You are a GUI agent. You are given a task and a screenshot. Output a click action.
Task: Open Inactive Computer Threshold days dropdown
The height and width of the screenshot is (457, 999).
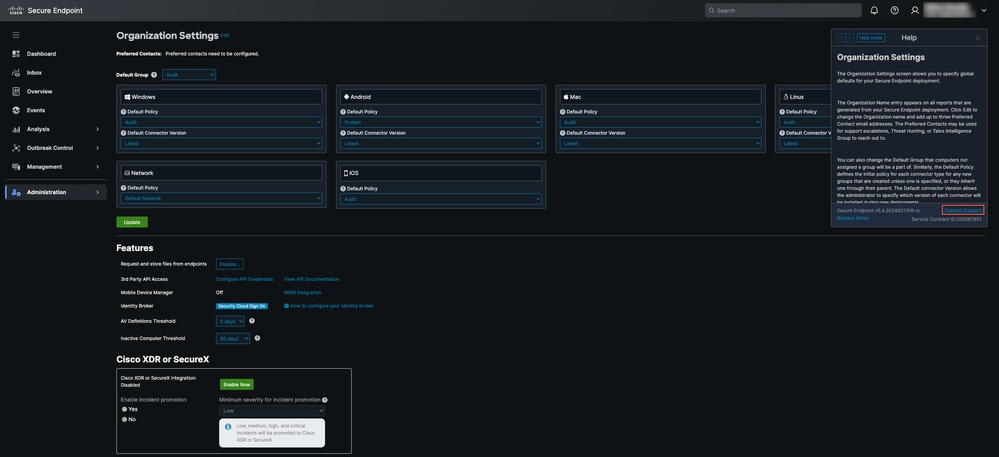click(x=233, y=338)
